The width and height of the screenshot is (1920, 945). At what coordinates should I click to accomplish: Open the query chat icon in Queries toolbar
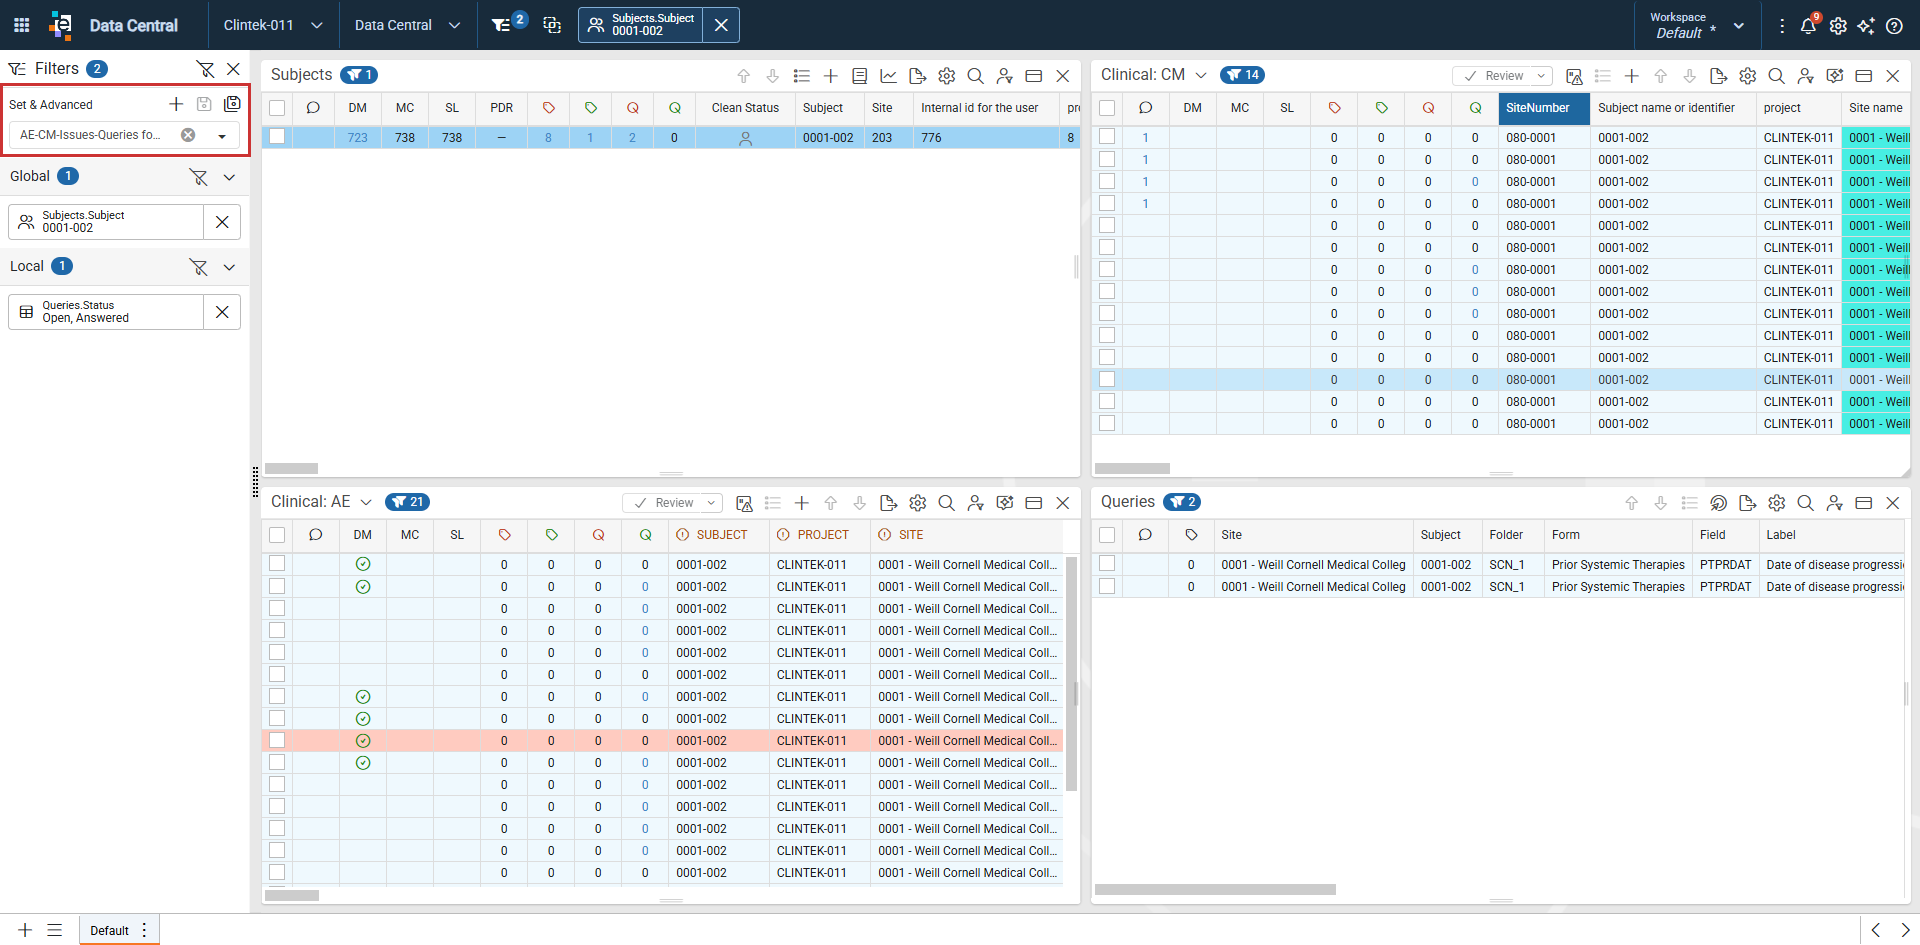(1718, 503)
